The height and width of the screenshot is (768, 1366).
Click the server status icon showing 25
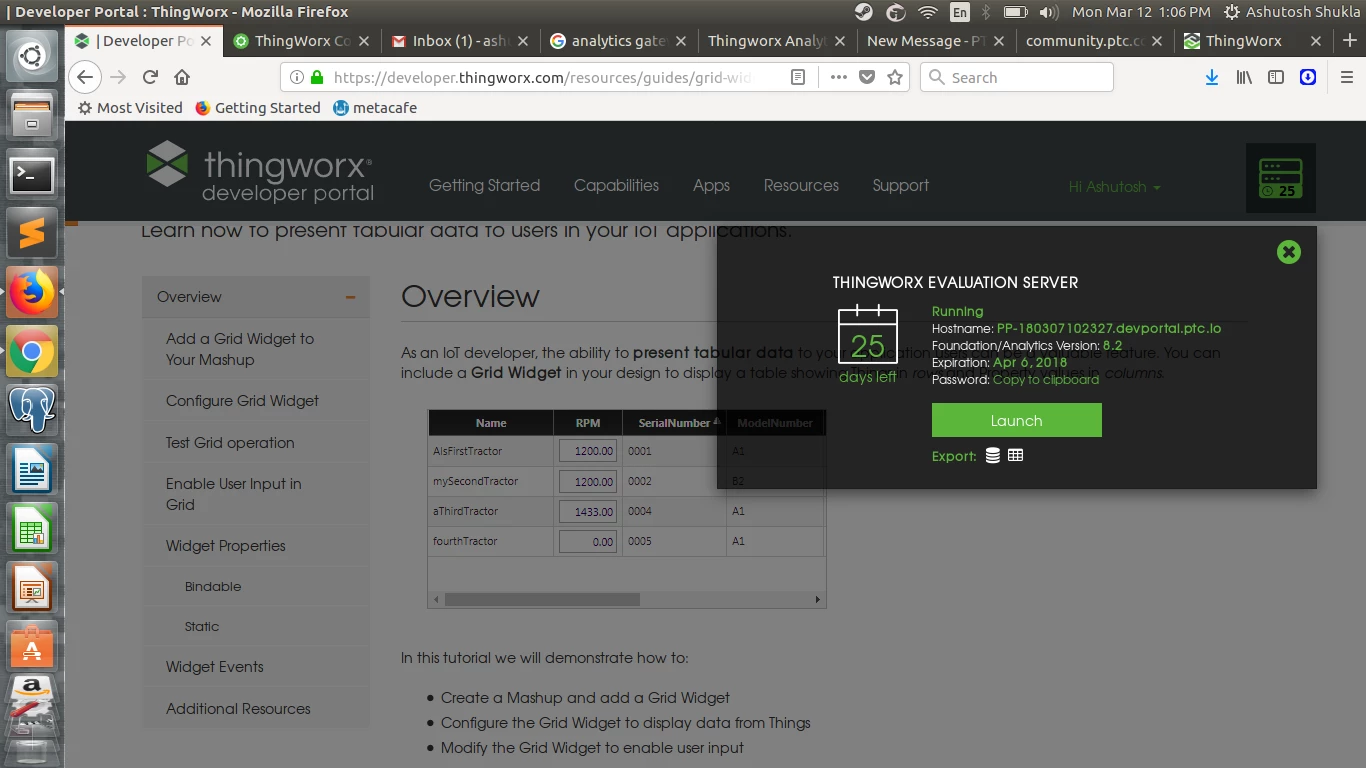1280,178
